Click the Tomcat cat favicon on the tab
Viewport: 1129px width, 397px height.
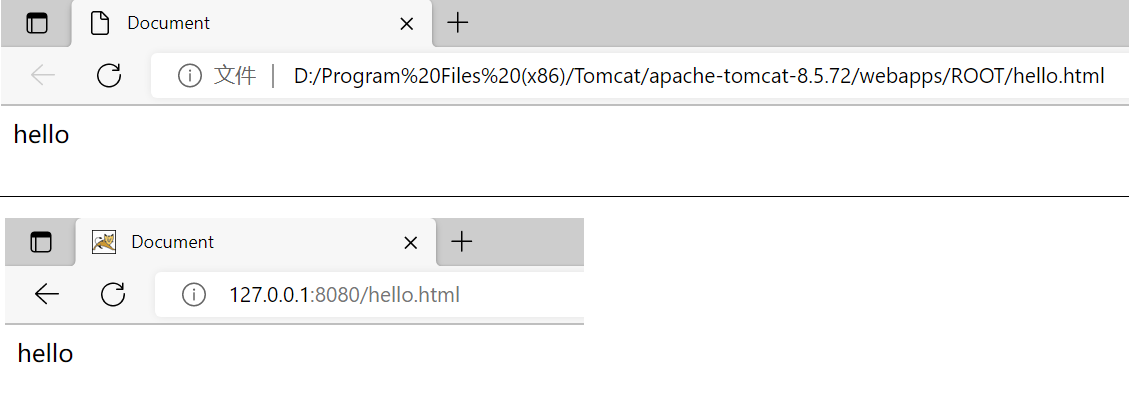(x=104, y=242)
